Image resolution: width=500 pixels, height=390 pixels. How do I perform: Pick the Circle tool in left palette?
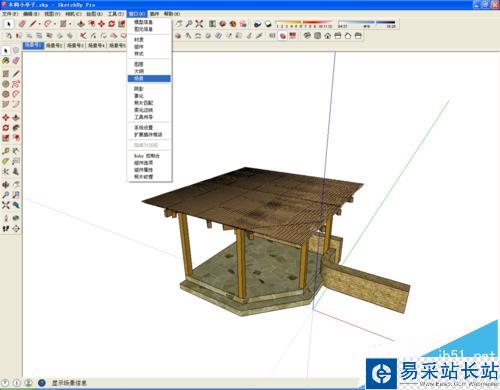[6, 84]
